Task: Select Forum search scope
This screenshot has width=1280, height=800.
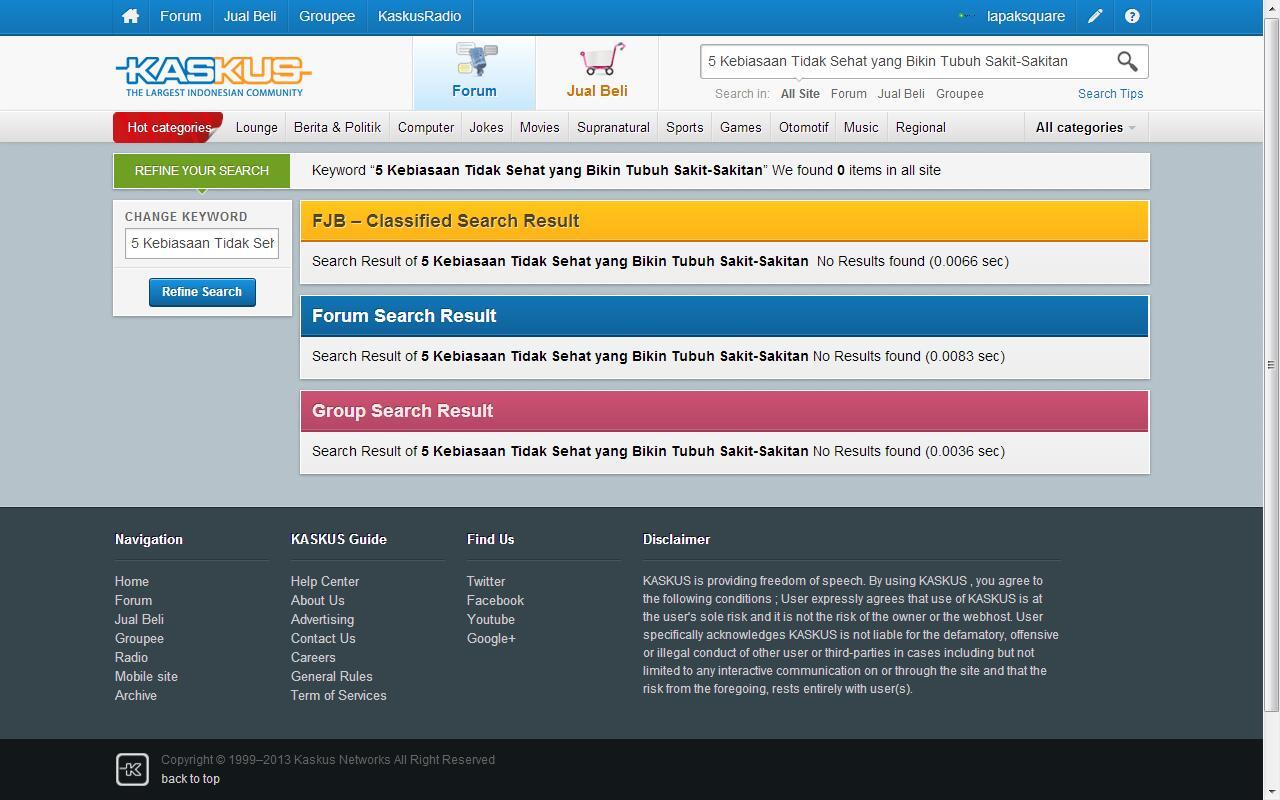Action: pos(849,94)
